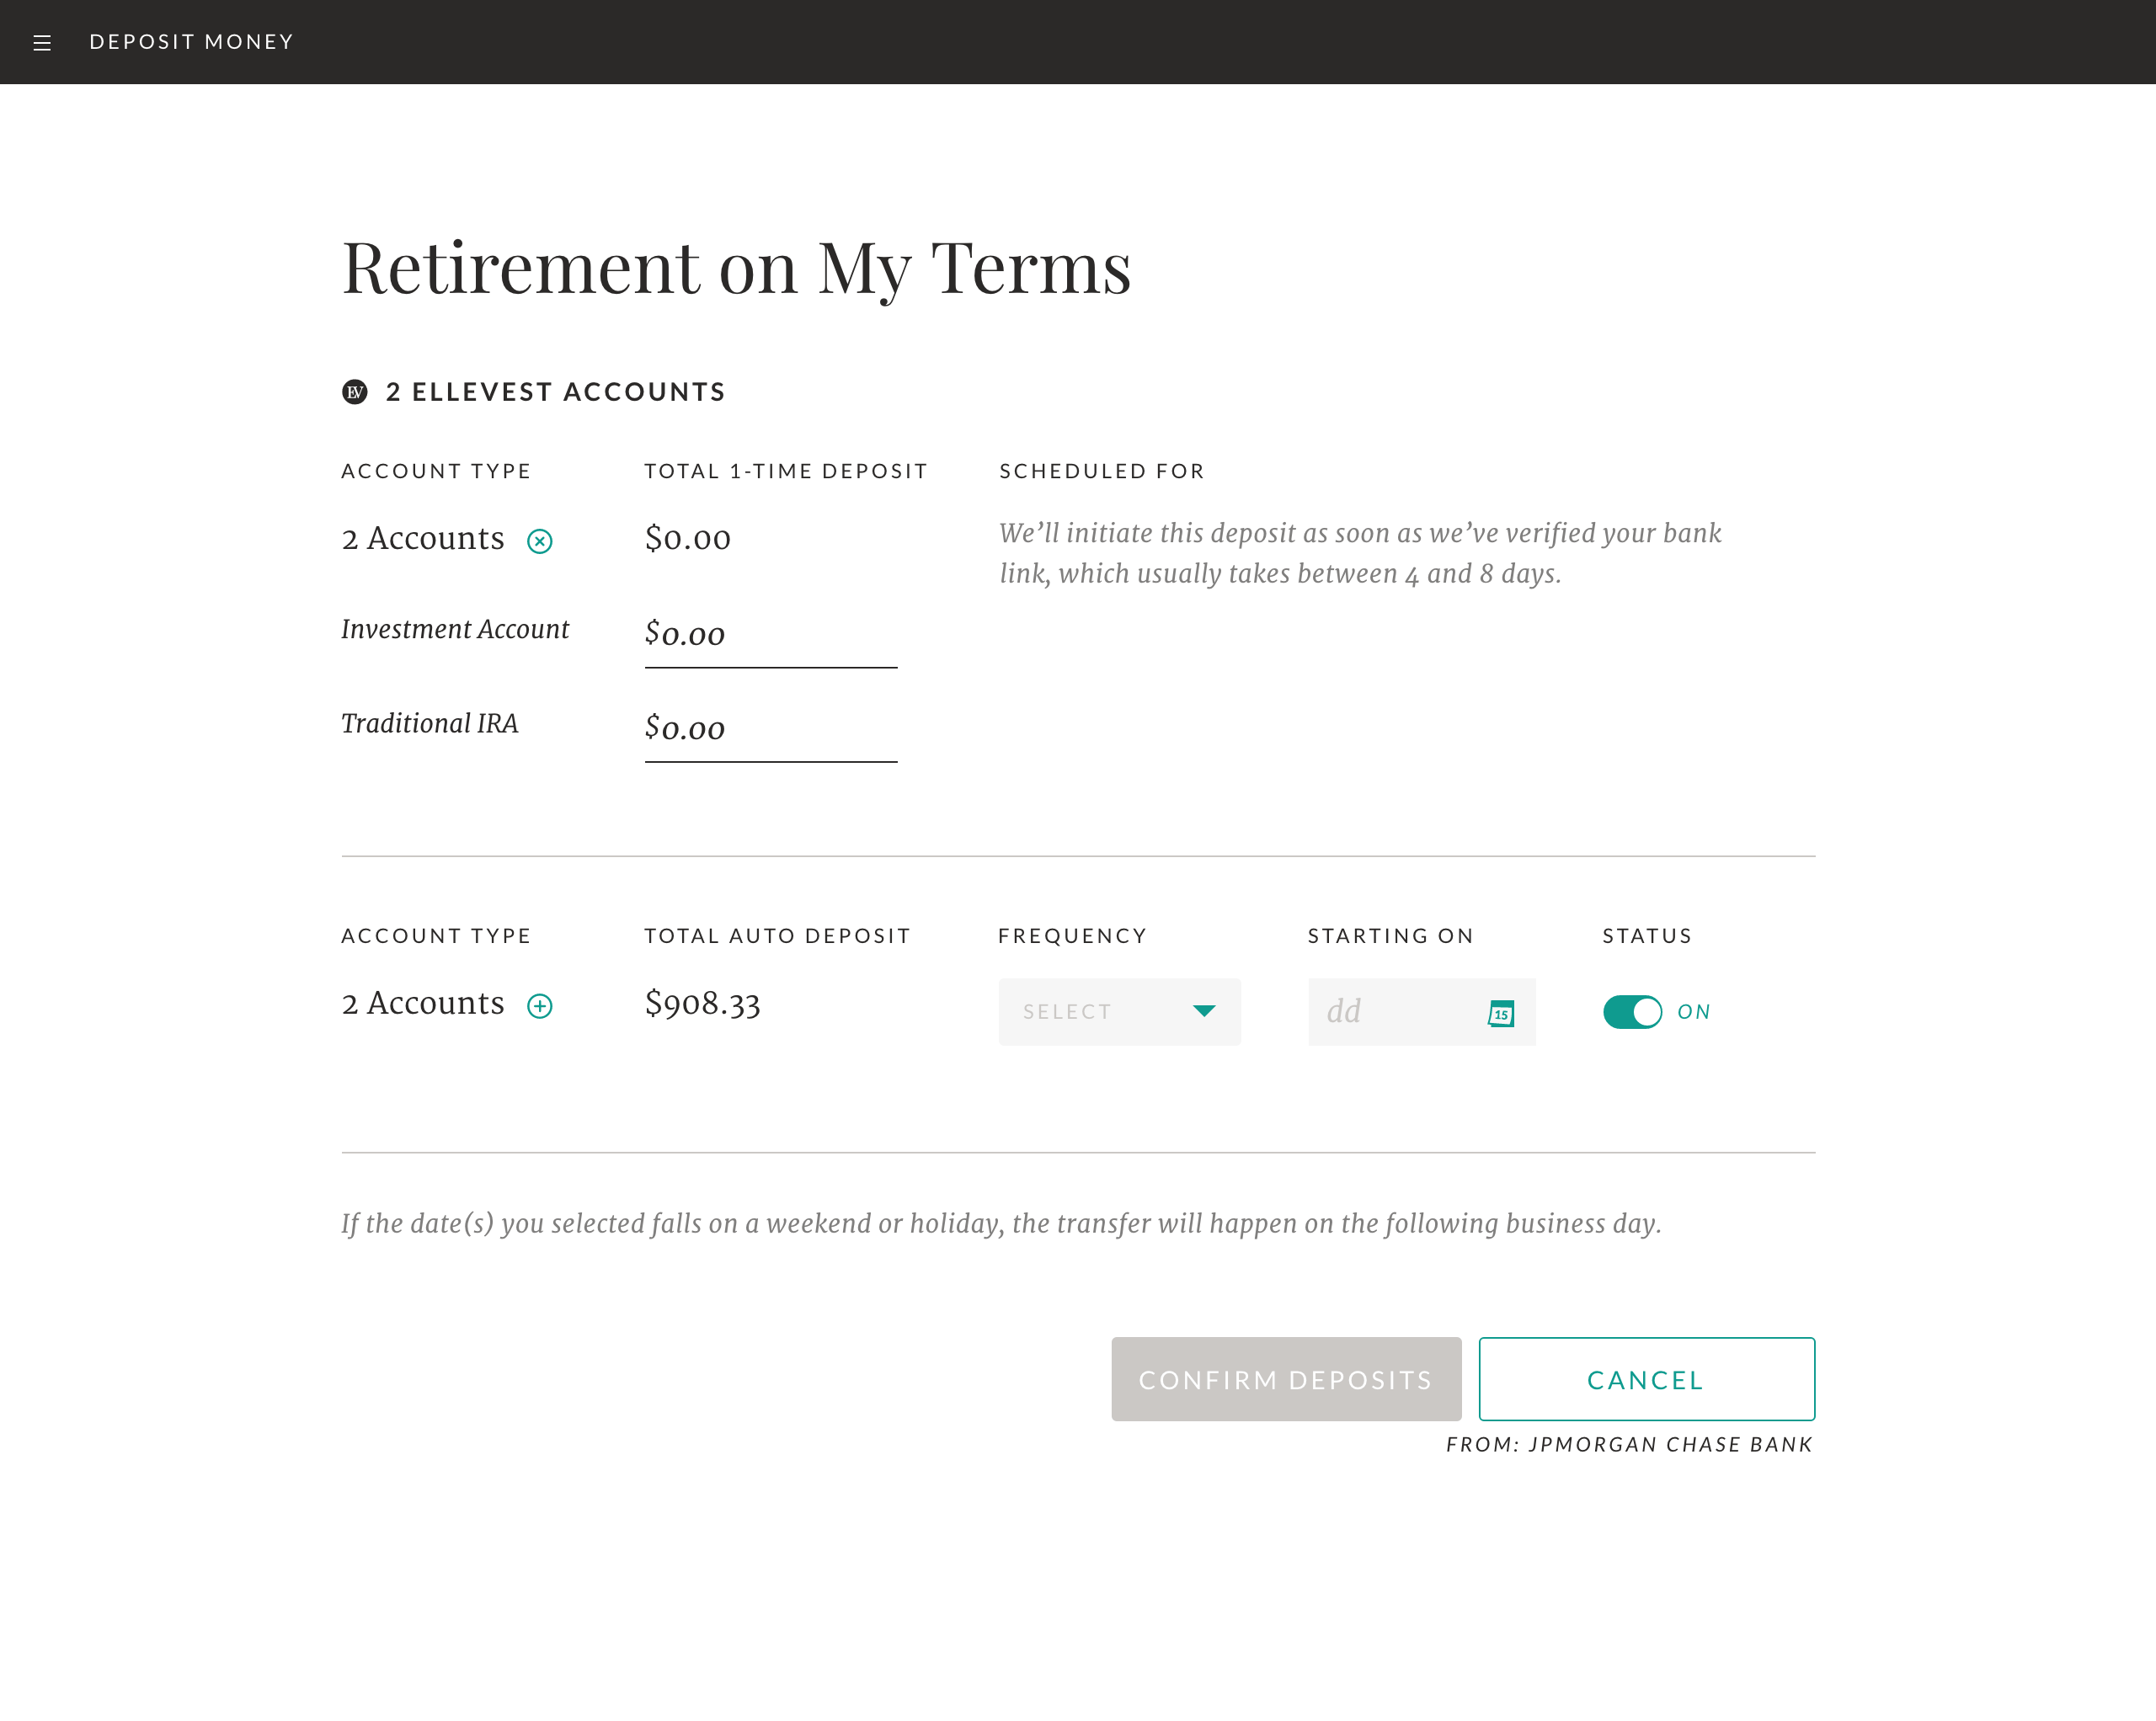Click the Status column header
This screenshot has height=1721, width=2156.
[x=1647, y=936]
